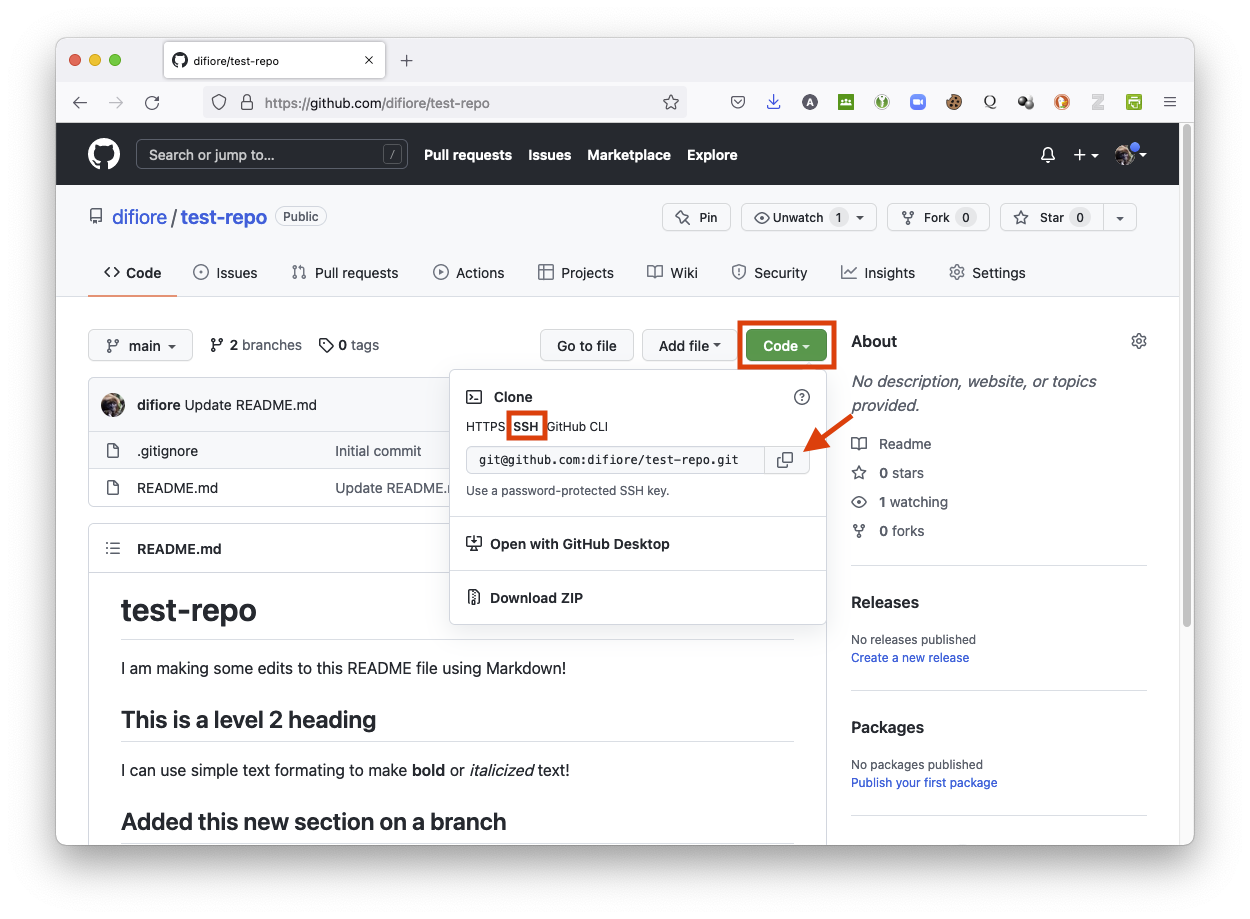Pin the repository to profile
This screenshot has height=919, width=1250.
tap(696, 218)
